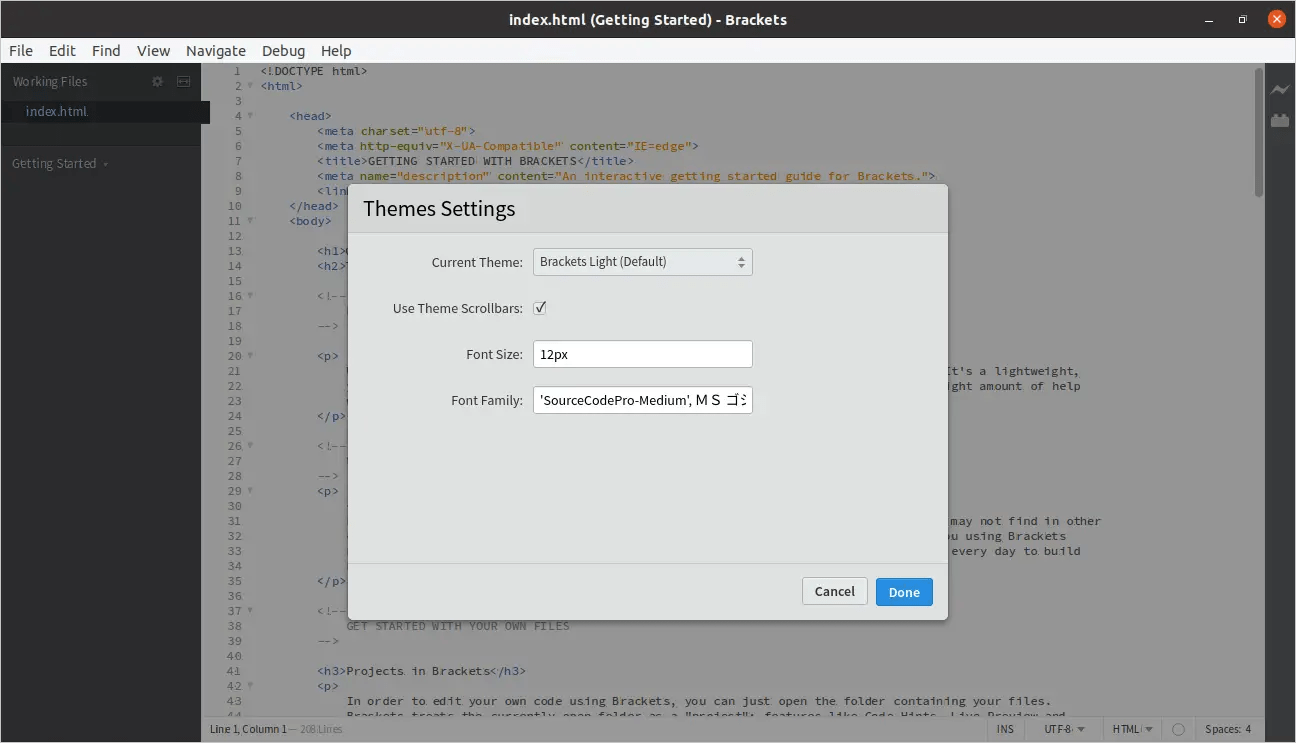Collapse the code fold arrow on line 20
The width and height of the screenshot is (1296, 743).
pyautogui.click(x=249, y=355)
